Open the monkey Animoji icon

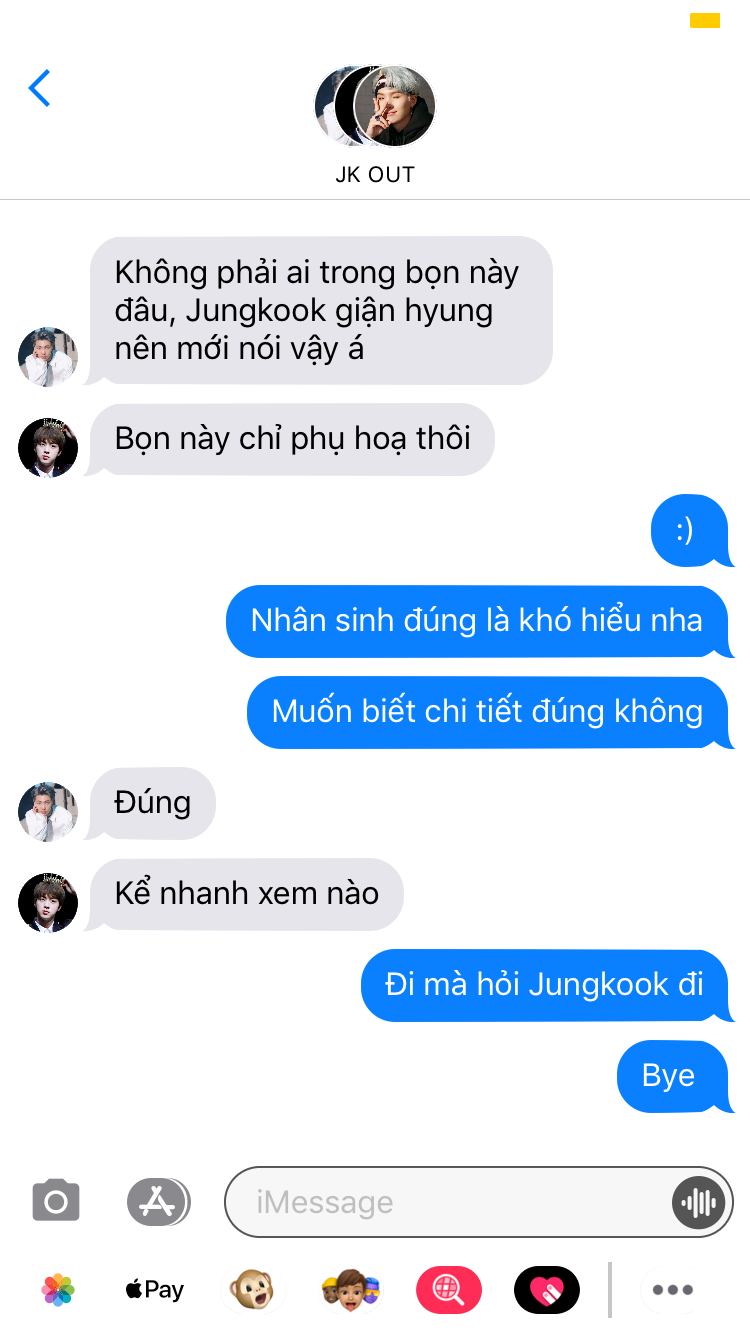coord(251,1290)
